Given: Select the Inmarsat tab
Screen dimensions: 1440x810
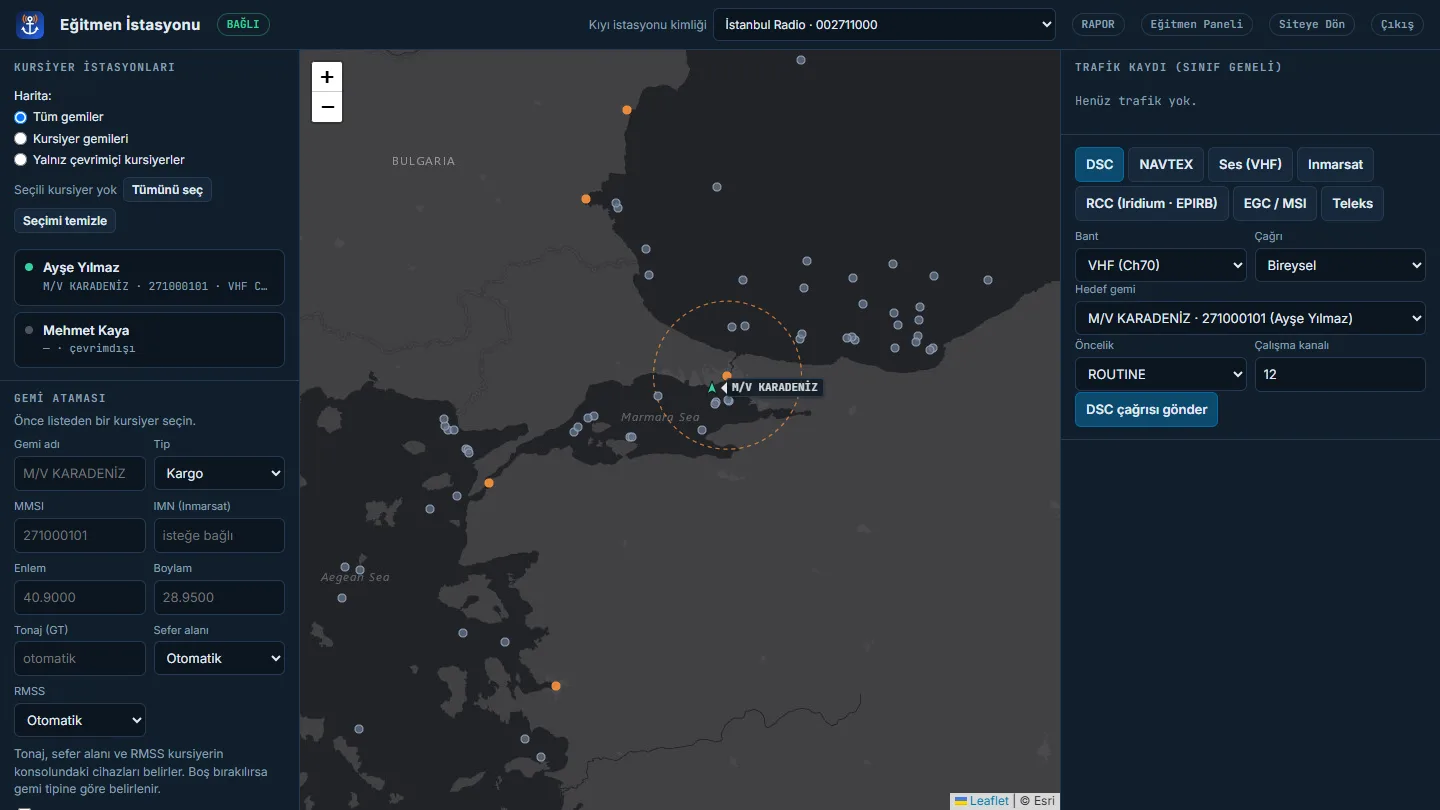Looking at the screenshot, I should 1335,164.
